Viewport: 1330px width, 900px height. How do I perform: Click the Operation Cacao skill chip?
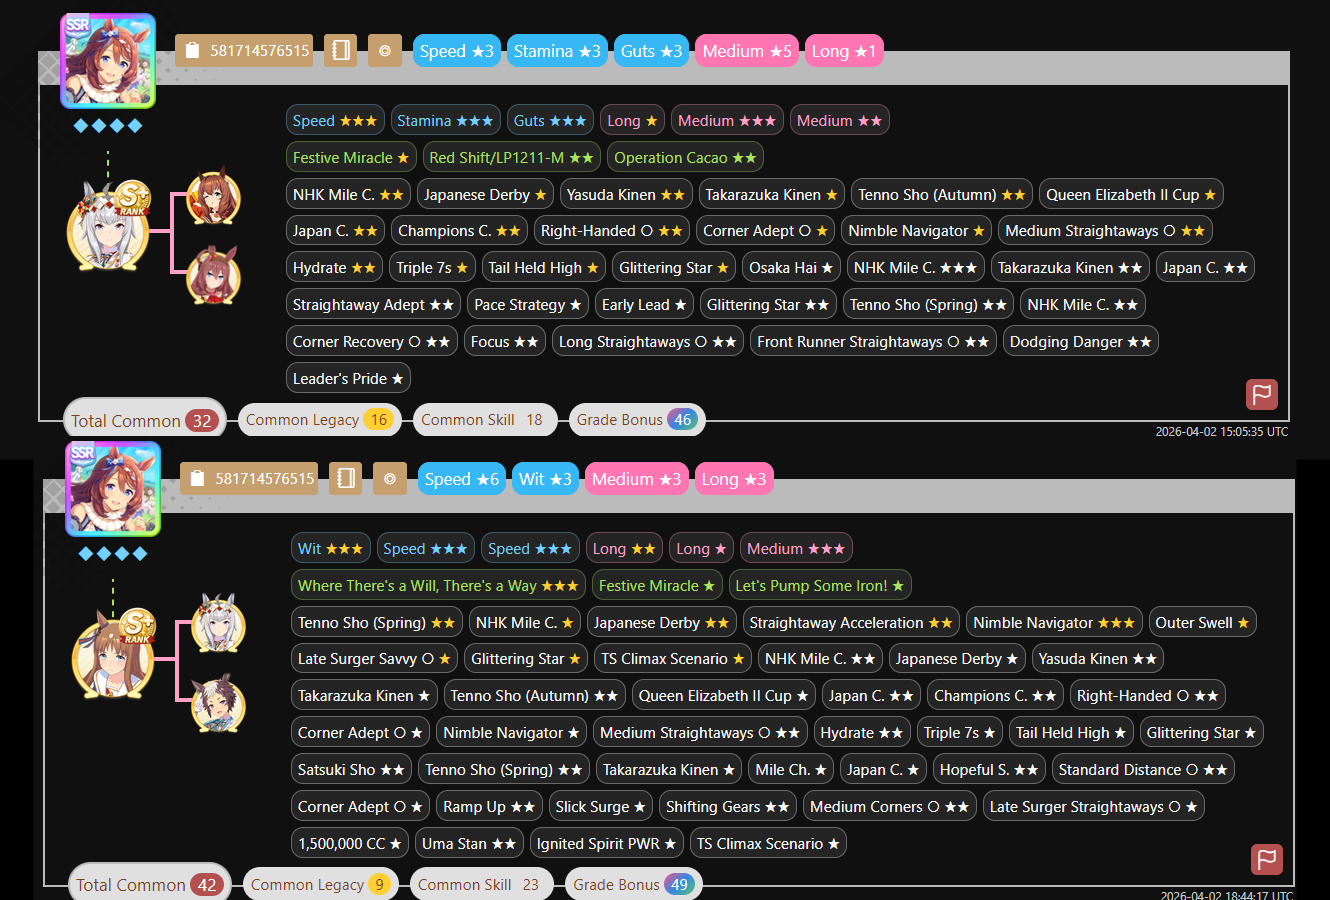pos(685,157)
